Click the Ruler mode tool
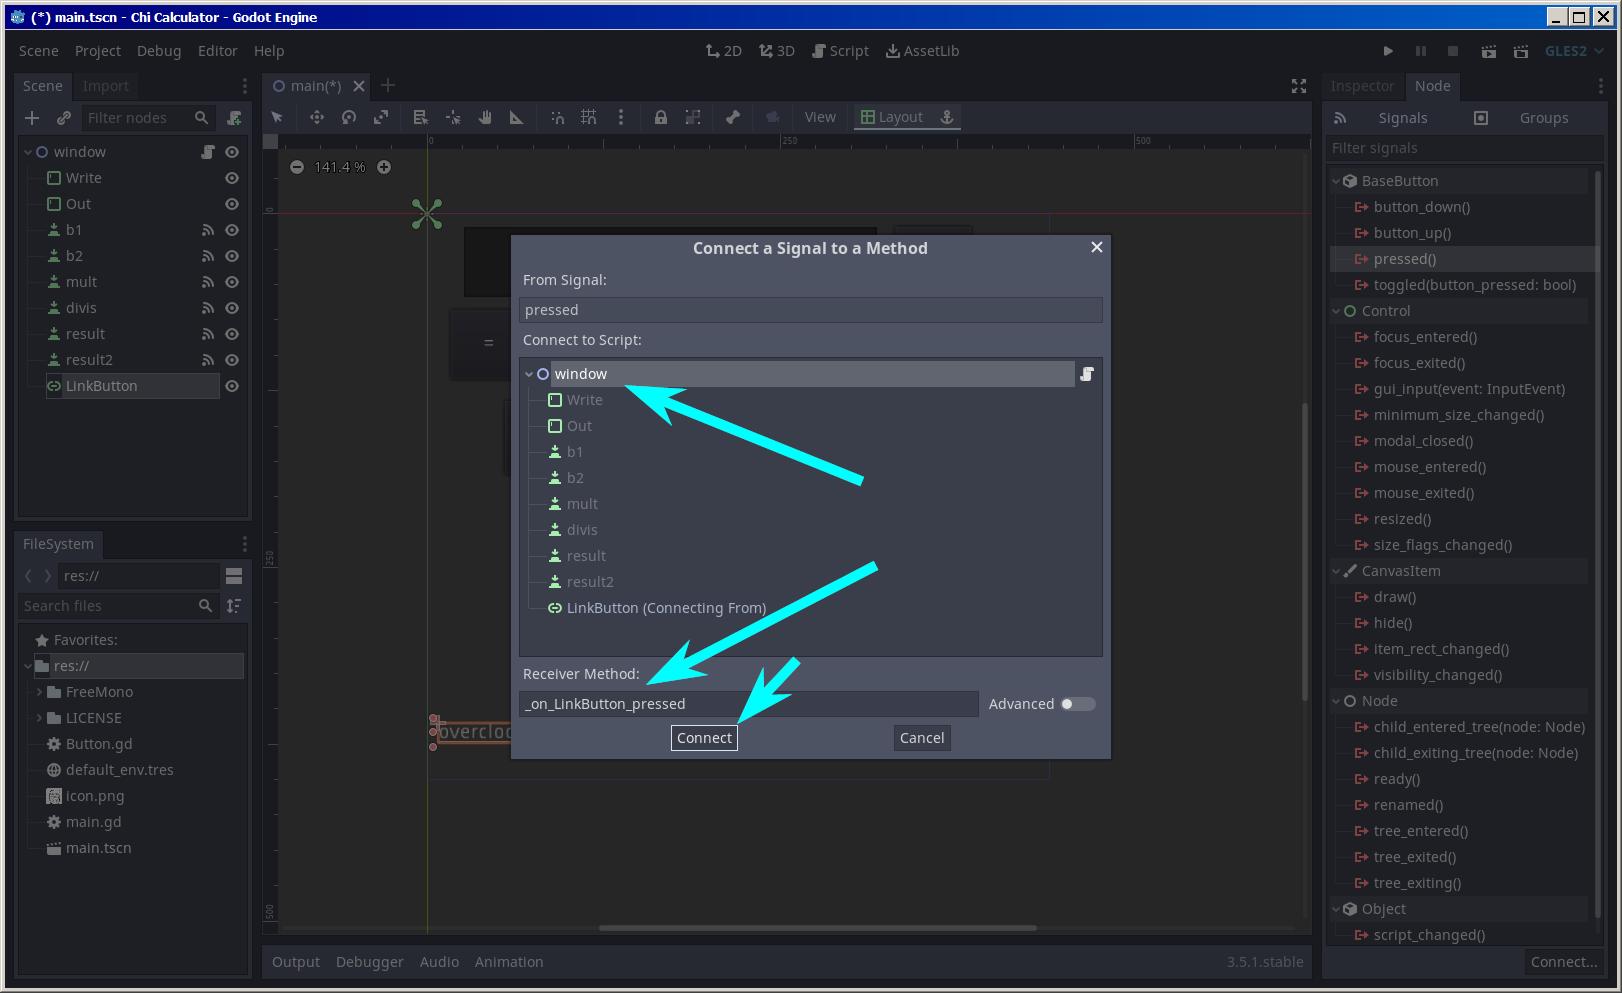The image size is (1622, 993). coord(517,117)
